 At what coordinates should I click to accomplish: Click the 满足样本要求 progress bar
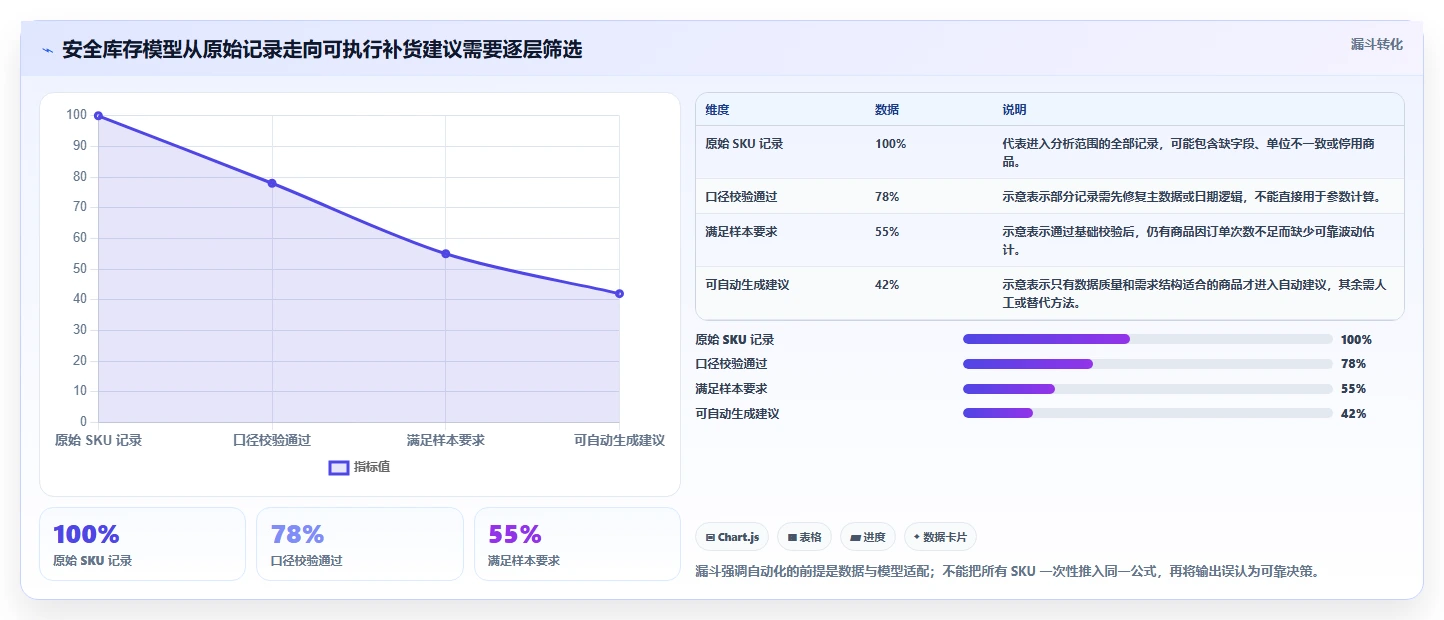pyautogui.click(x=1148, y=389)
